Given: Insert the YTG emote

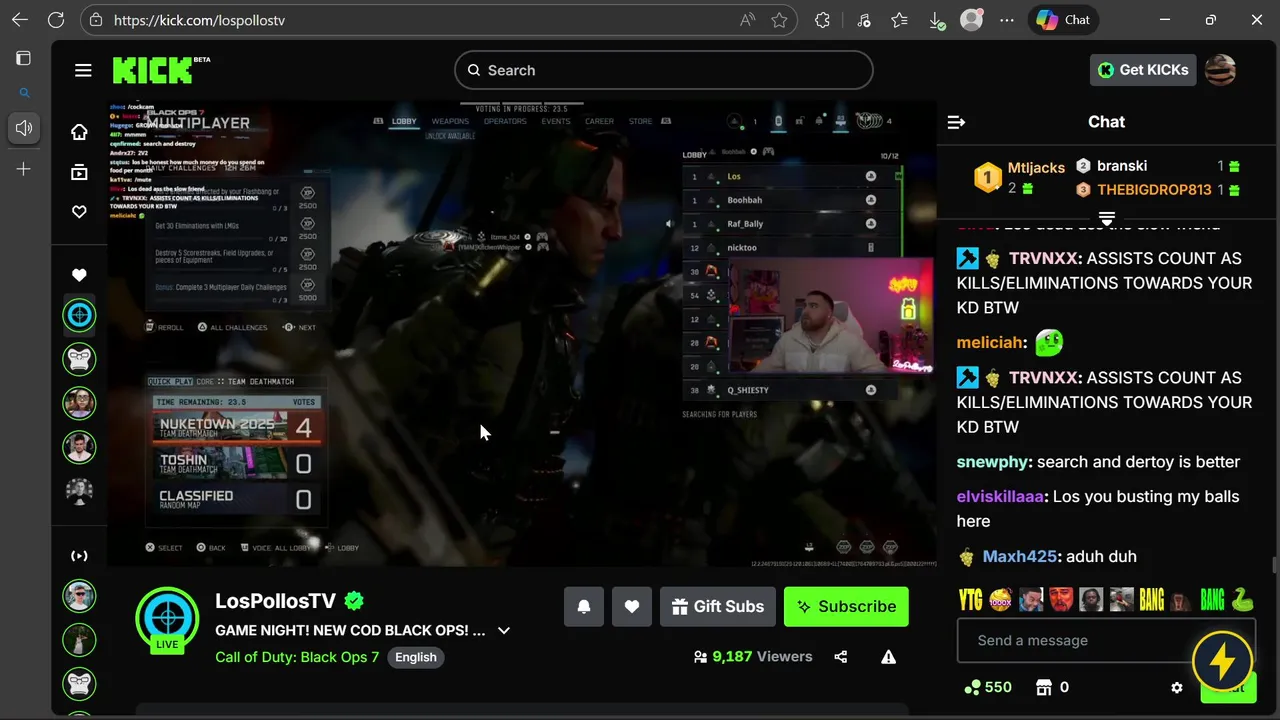Looking at the screenshot, I should point(971,600).
